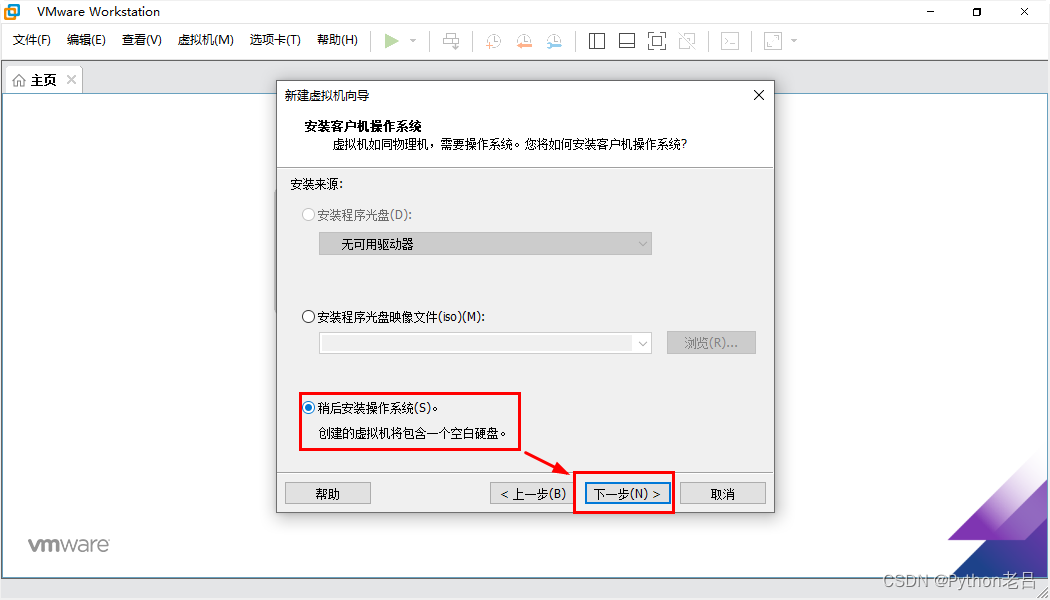Click the 安装来源: label
This screenshot has height=600, width=1050.
point(317,183)
